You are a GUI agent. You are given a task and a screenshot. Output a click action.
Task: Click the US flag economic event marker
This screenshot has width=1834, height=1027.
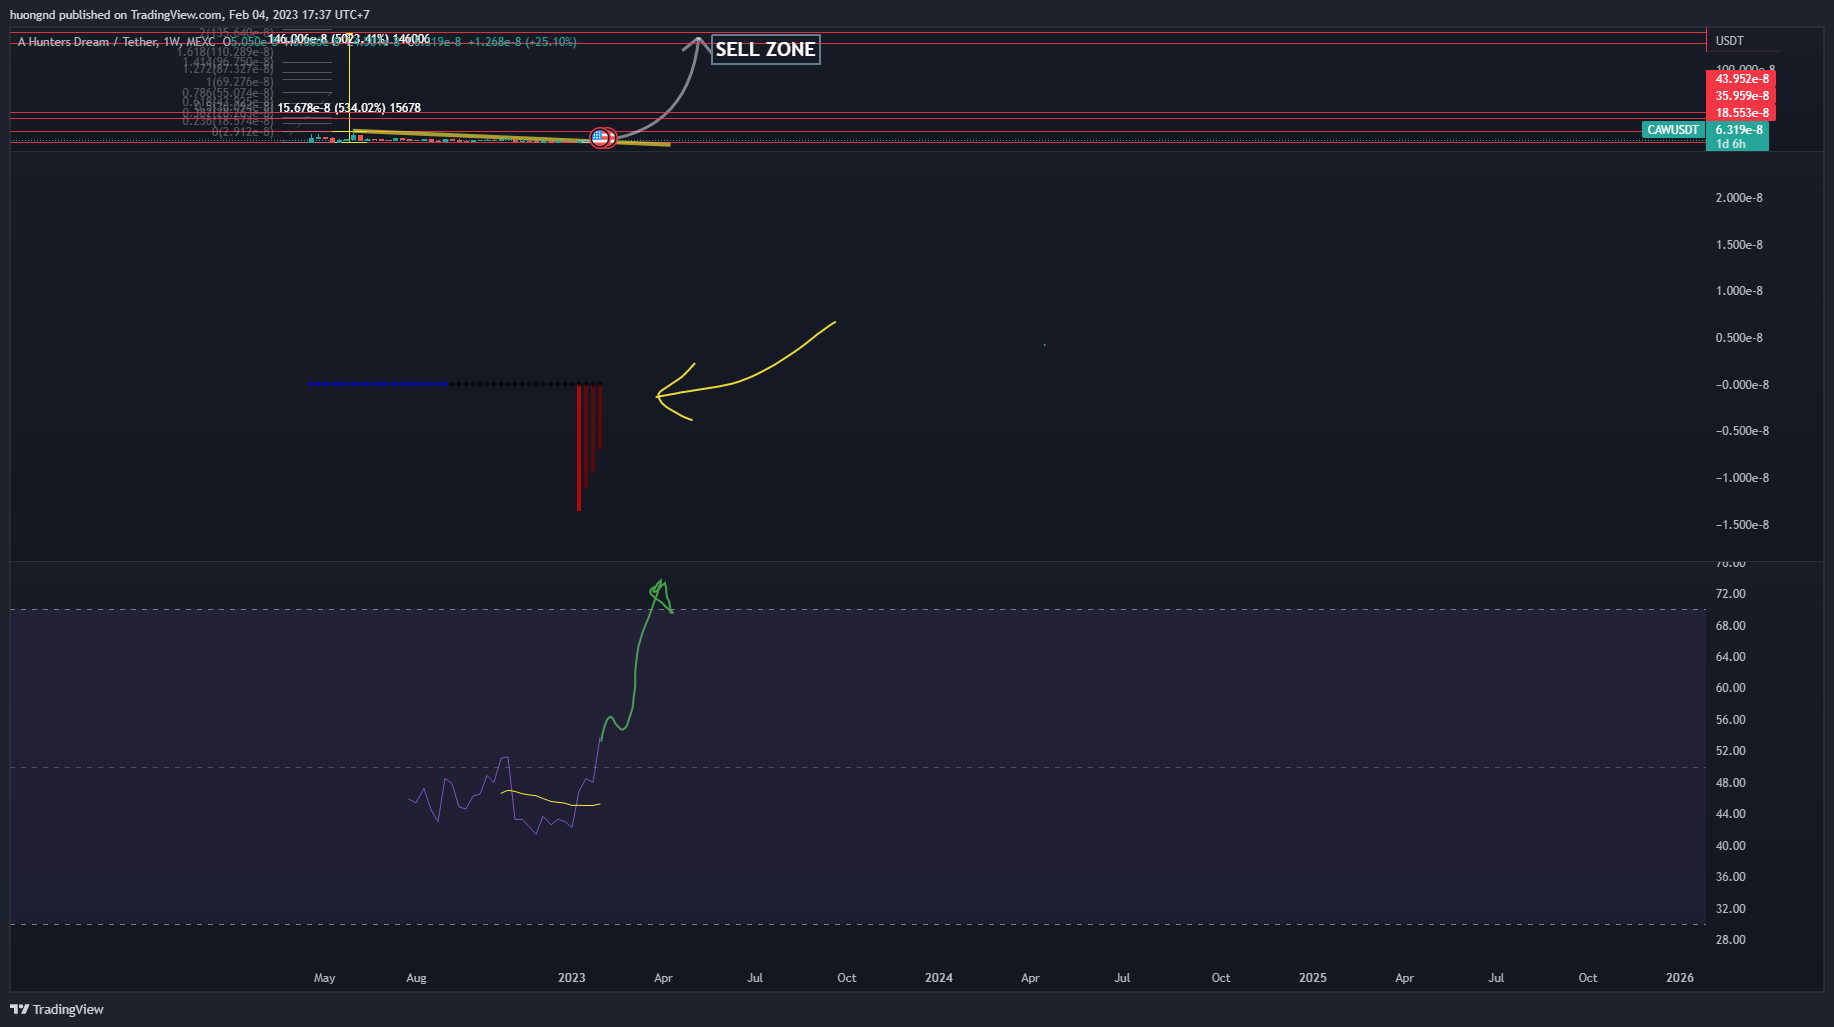[x=599, y=138]
